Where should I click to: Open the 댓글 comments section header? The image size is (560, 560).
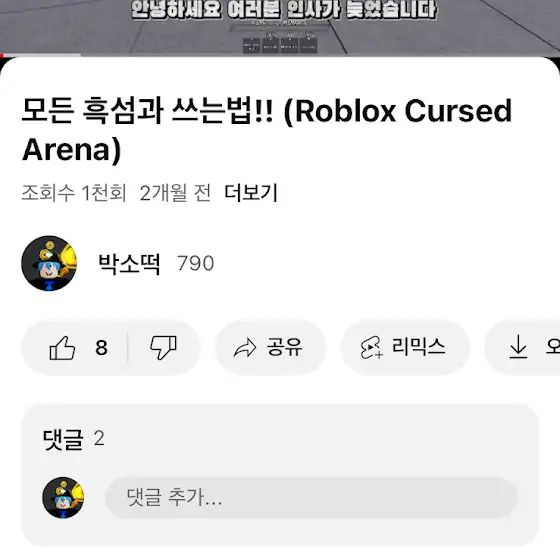pyautogui.click(x=63, y=439)
